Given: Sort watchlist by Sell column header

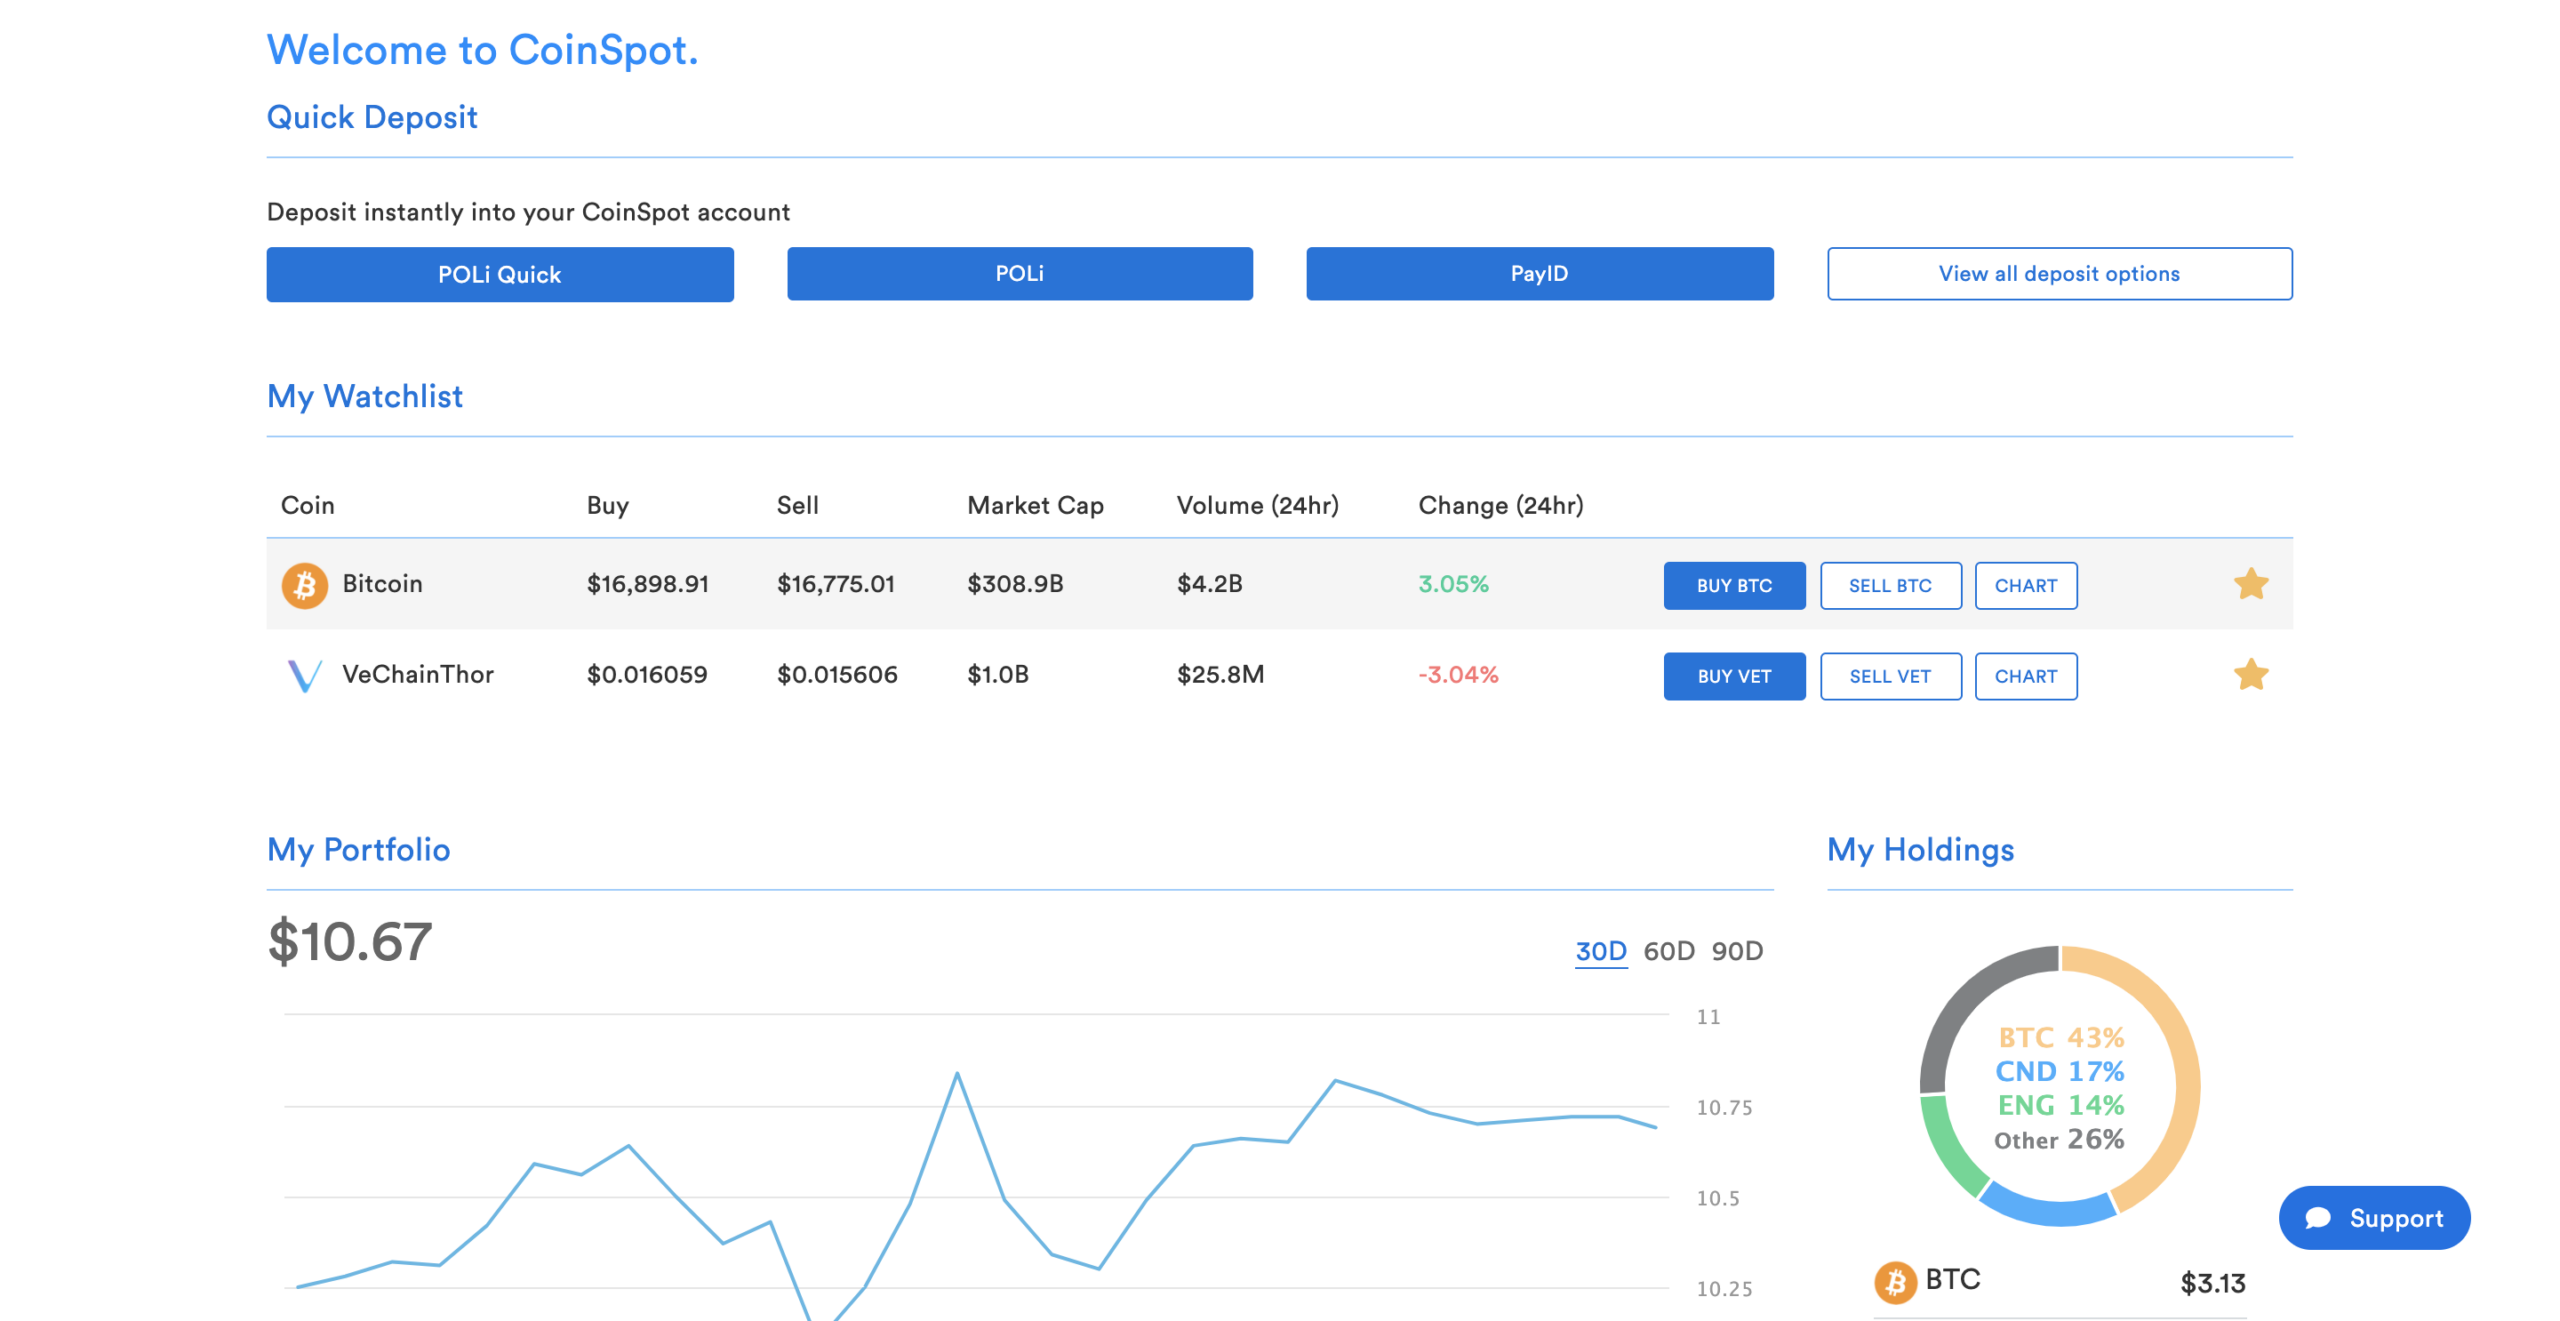Looking at the screenshot, I should pyautogui.click(x=797, y=505).
